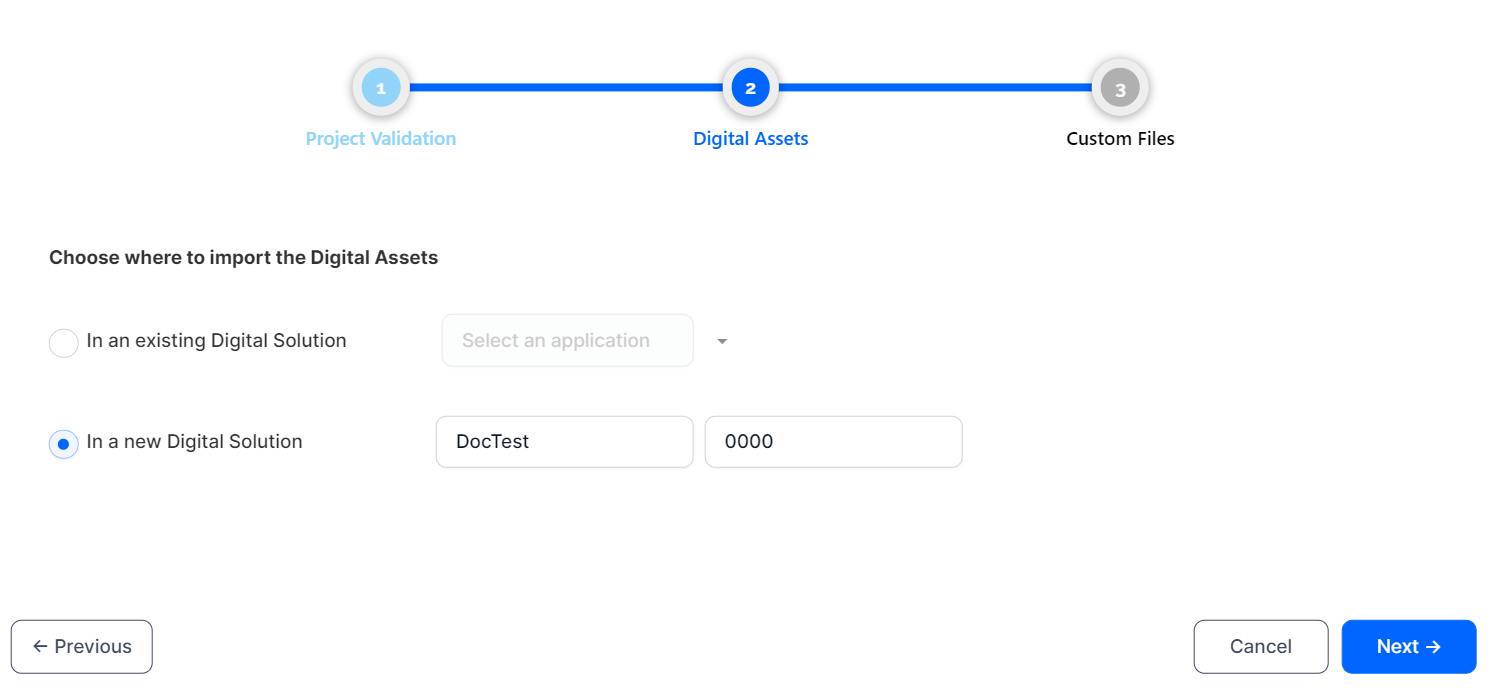Click the progress bar between steps 2 and 3

pyautogui.click(x=935, y=88)
